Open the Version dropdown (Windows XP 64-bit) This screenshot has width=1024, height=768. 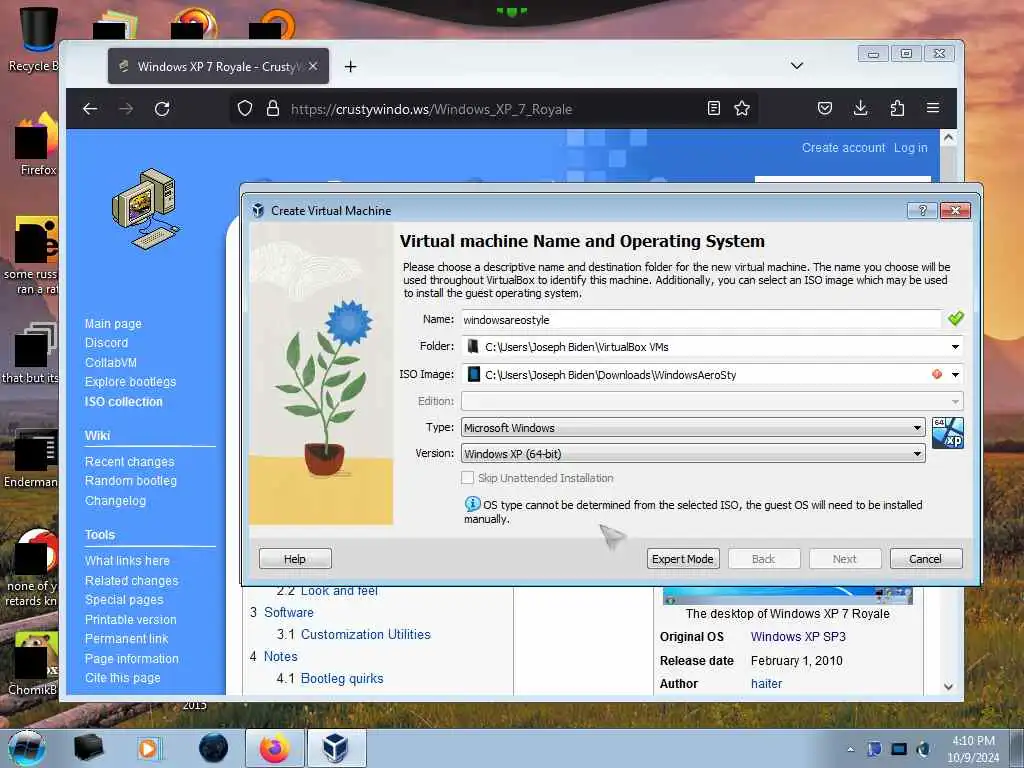point(693,453)
